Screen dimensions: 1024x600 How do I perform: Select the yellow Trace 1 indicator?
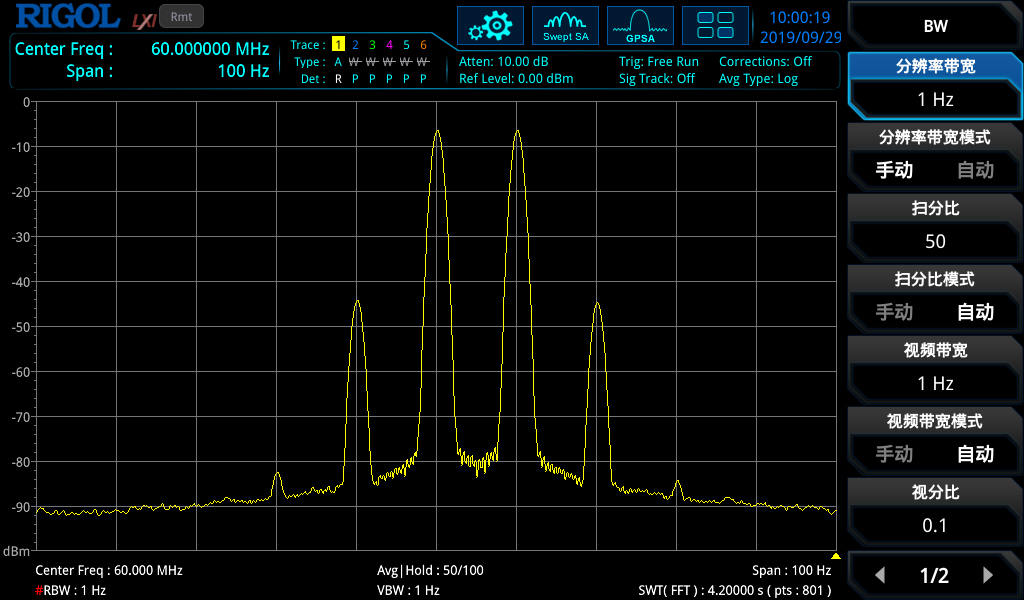340,45
